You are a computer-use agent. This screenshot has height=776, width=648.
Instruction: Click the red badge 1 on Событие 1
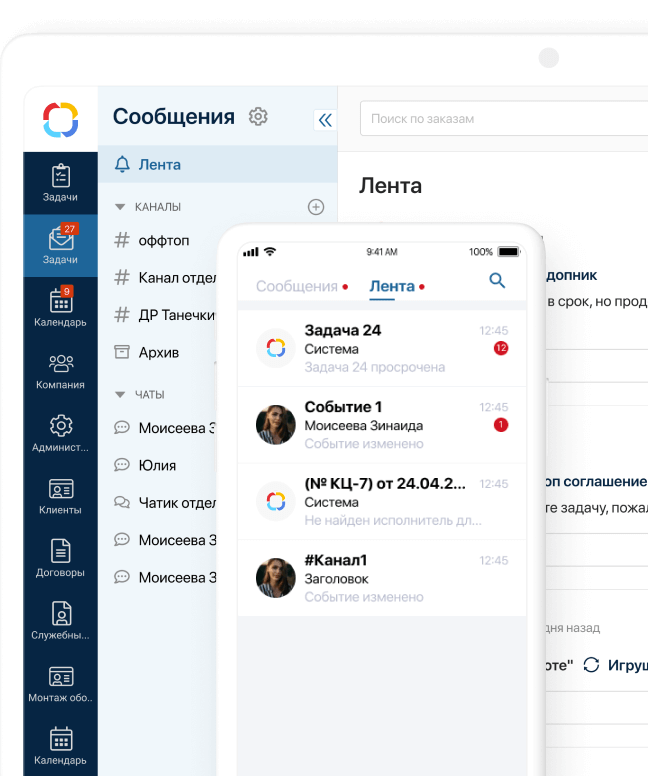click(x=501, y=425)
